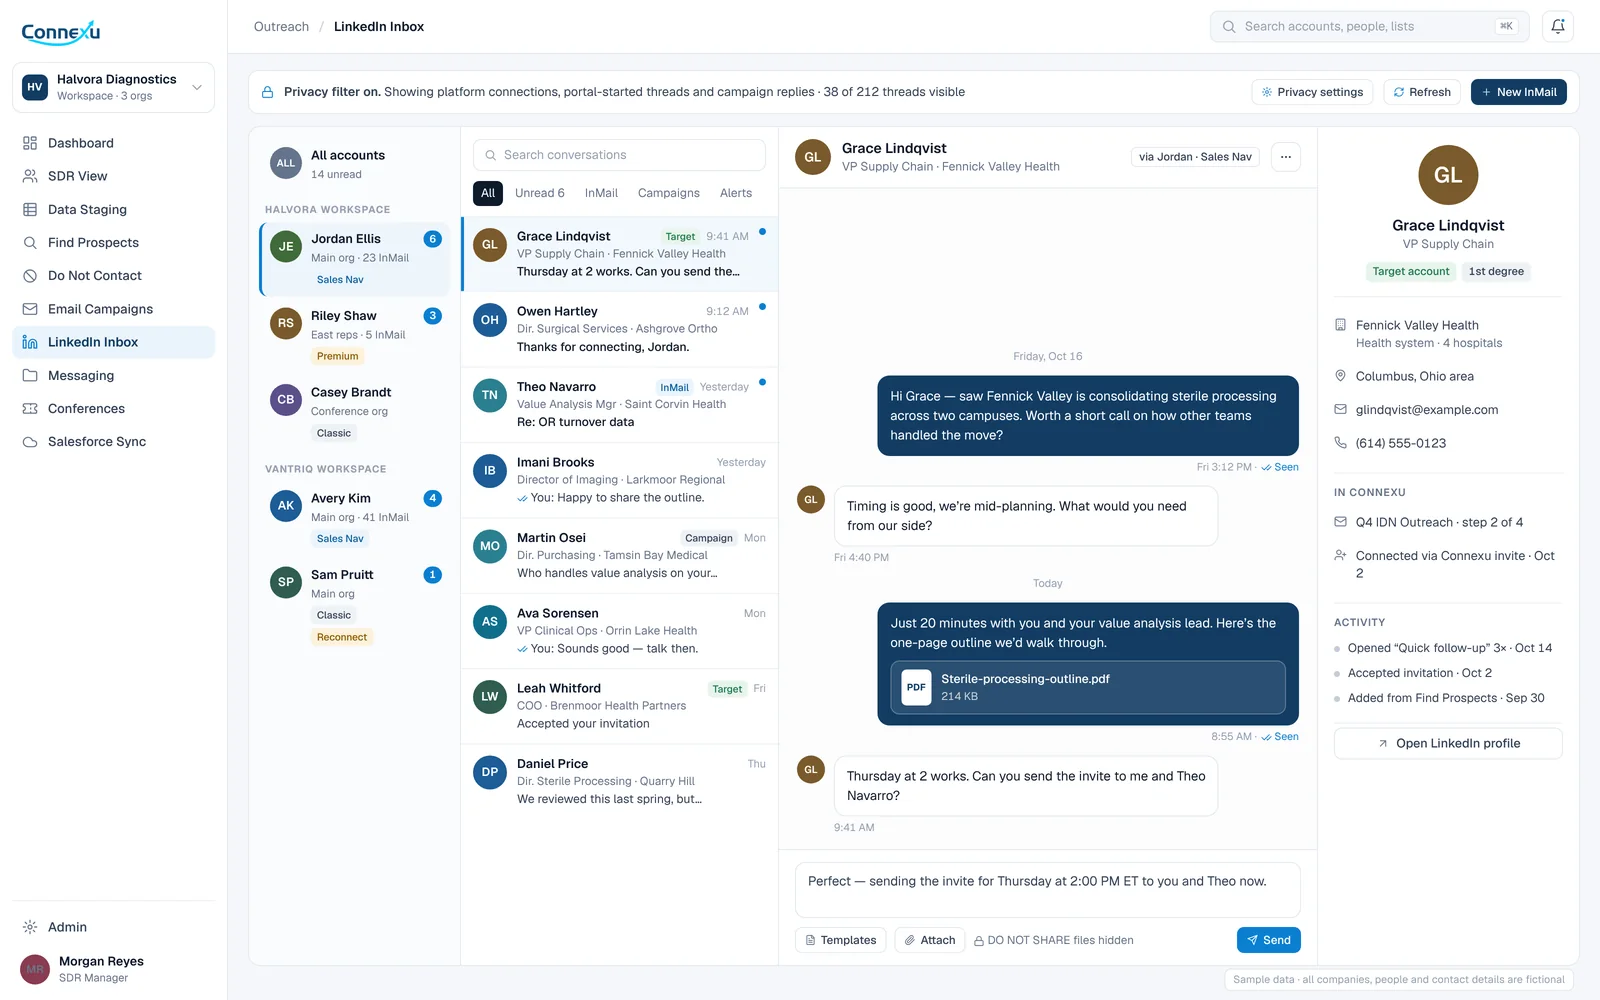1600x1000 pixels.
Task: Click the privacy filter lock icon
Action: click(268, 92)
